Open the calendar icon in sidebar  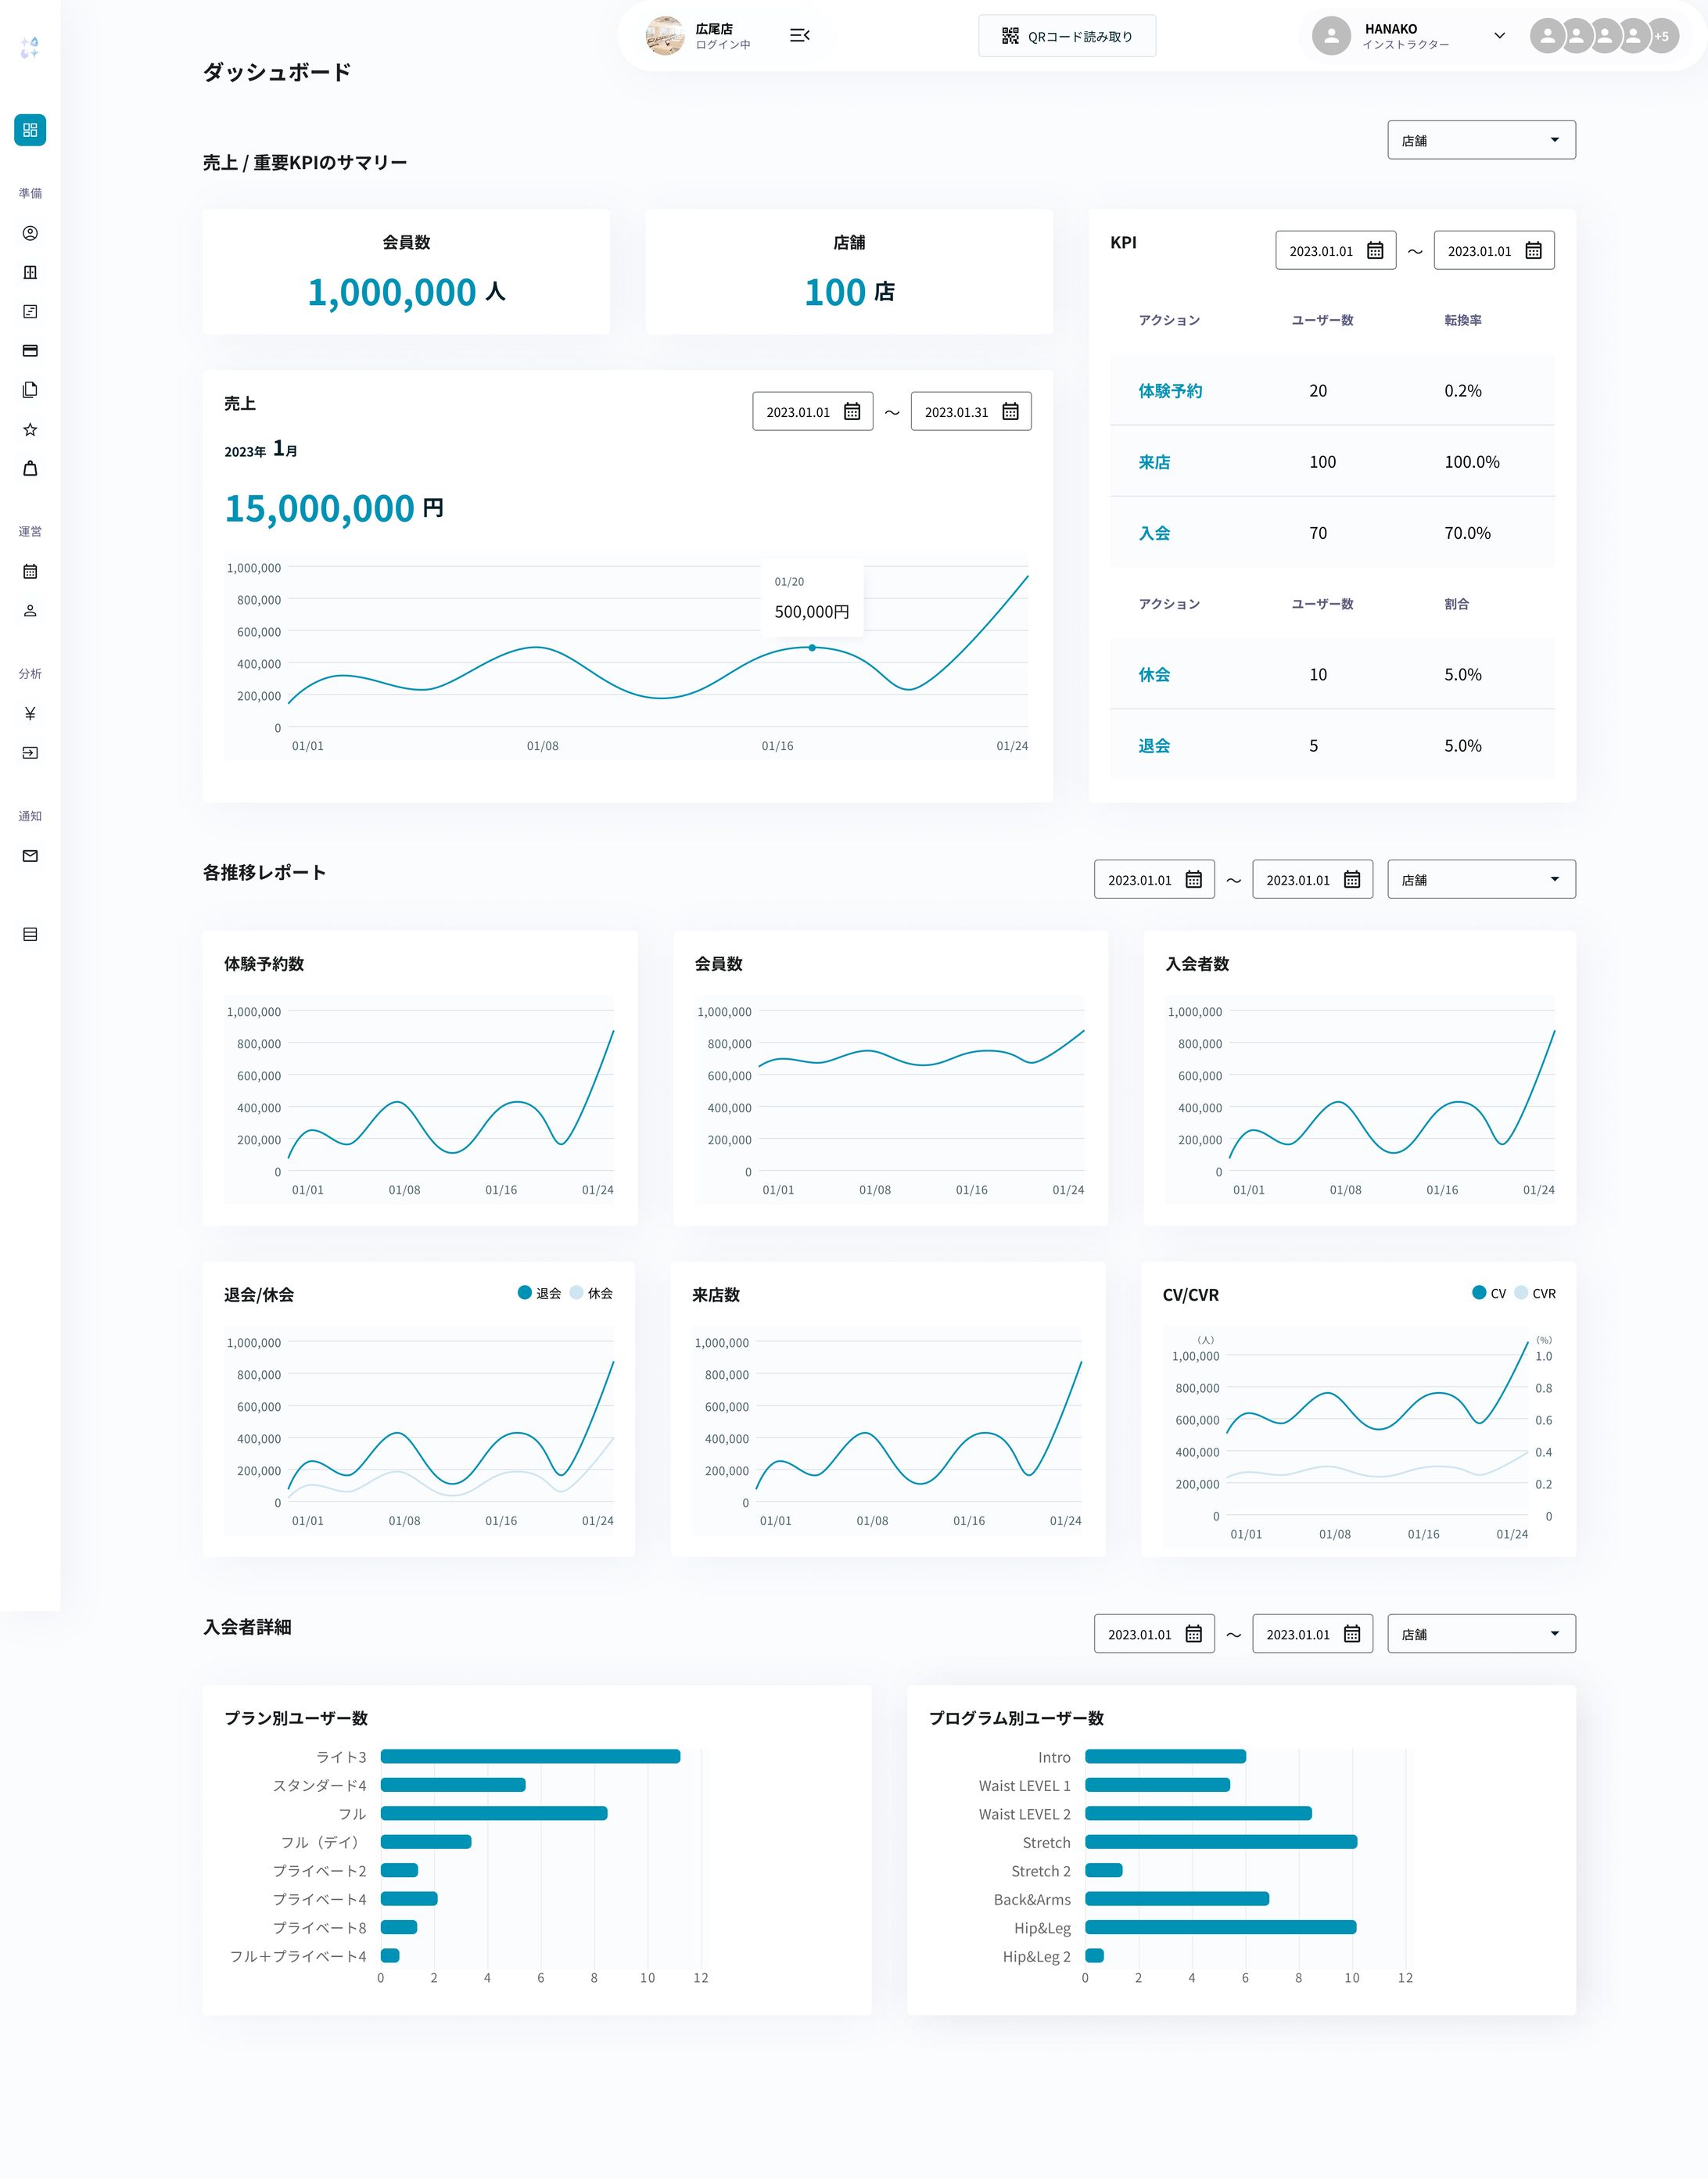(x=30, y=571)
